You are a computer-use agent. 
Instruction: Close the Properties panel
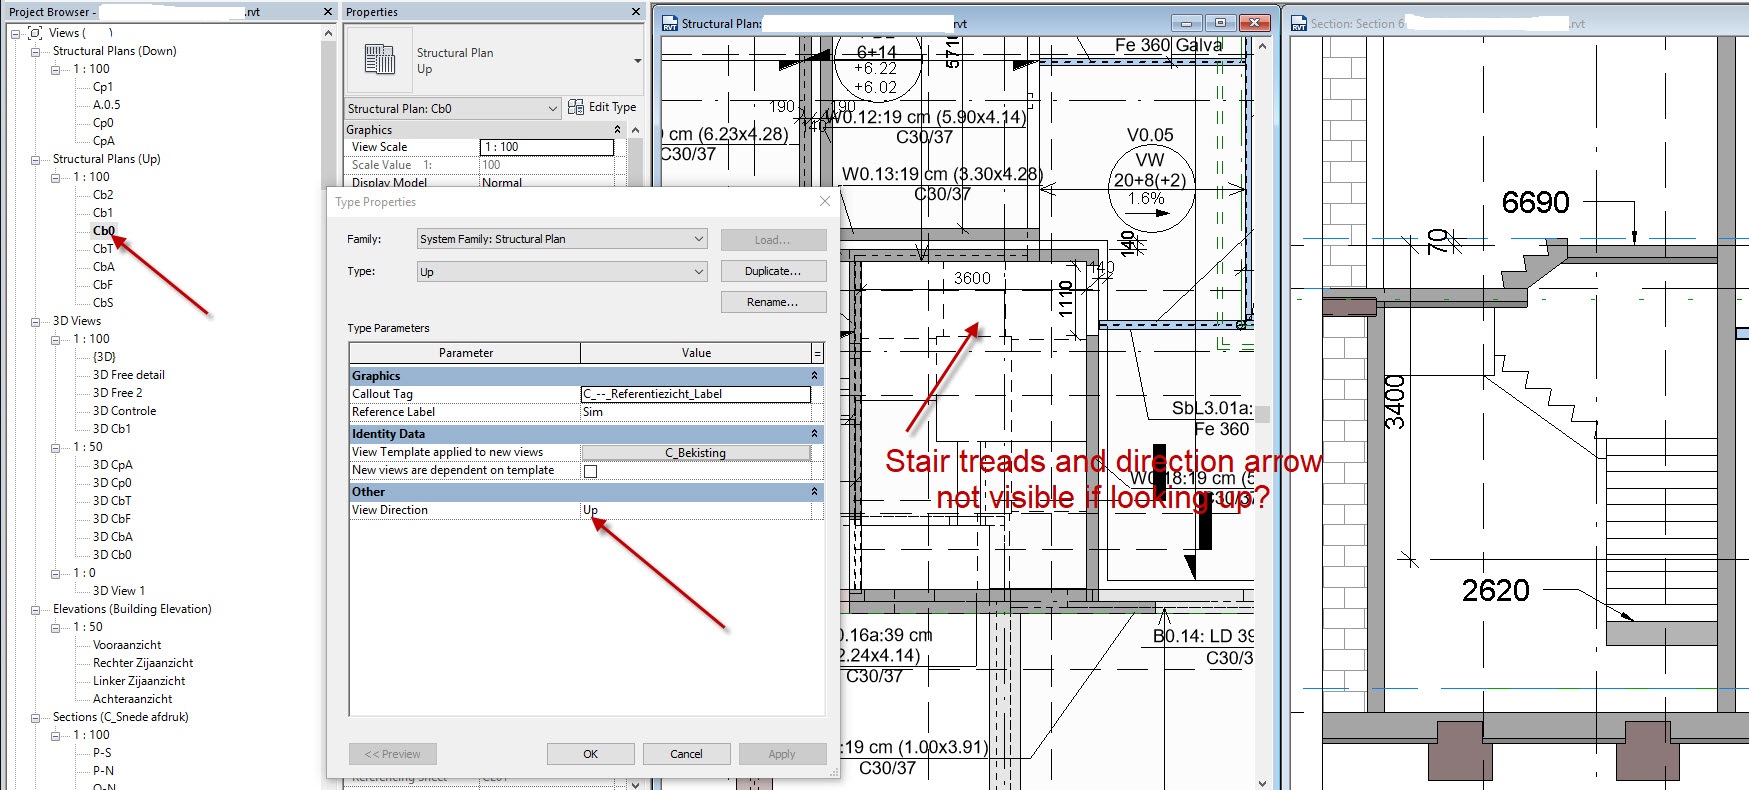636,12
